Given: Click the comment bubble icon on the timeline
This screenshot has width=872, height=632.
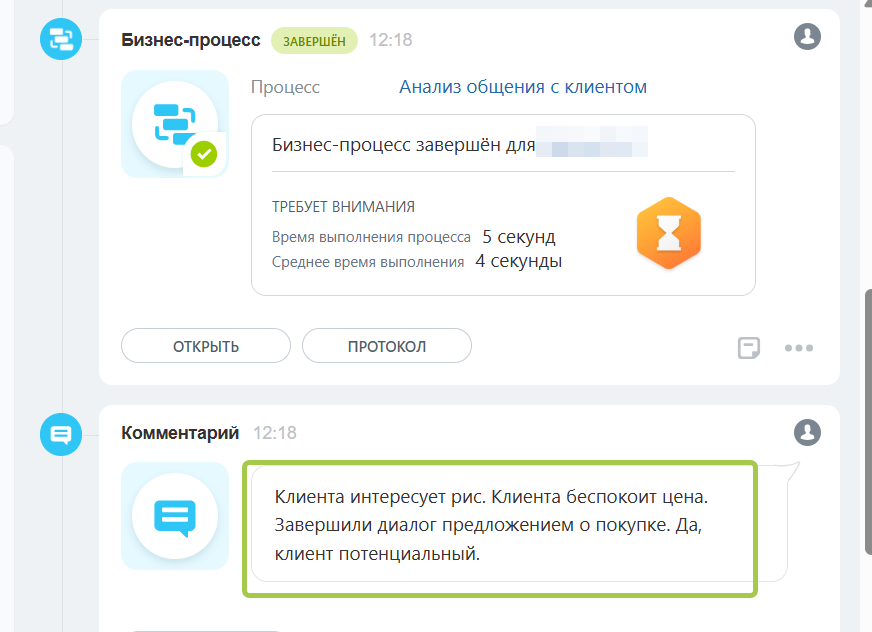Looking at the screenshot, I should click(60, 433).
